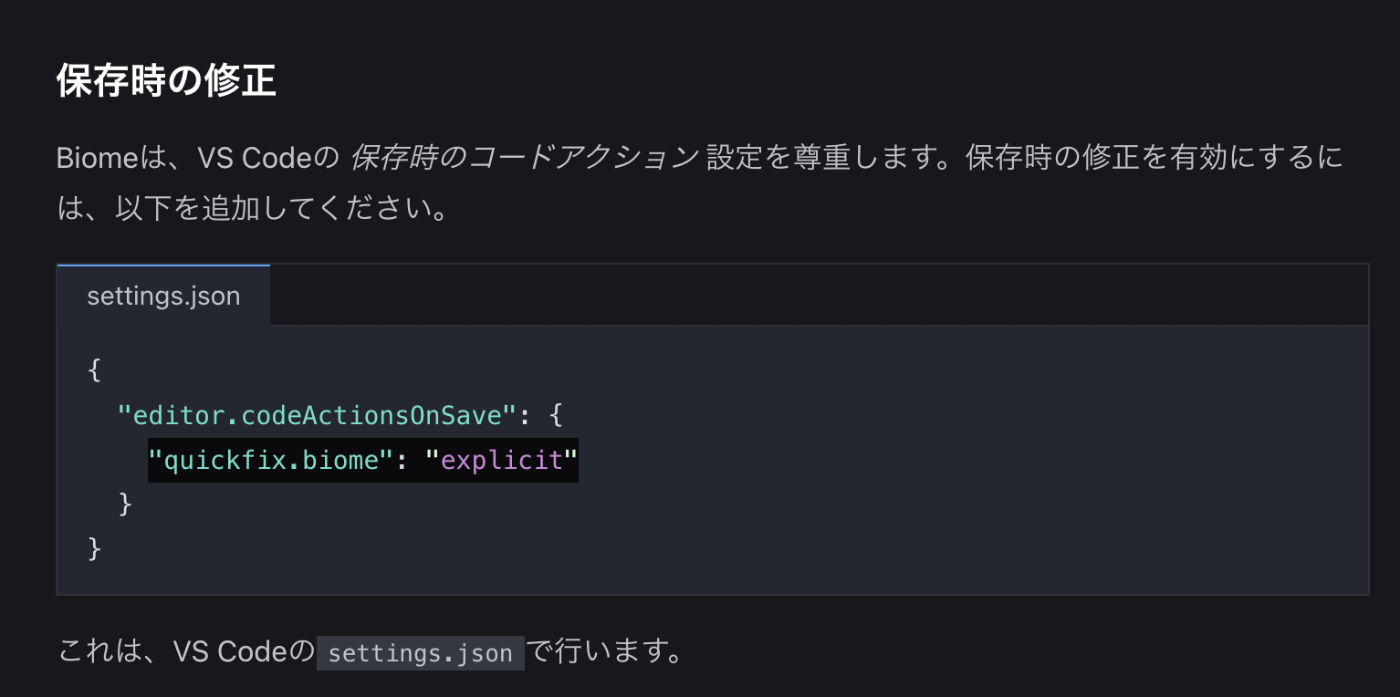
Task: Click the "explicit" value in the code
Action: click(502, 460)
